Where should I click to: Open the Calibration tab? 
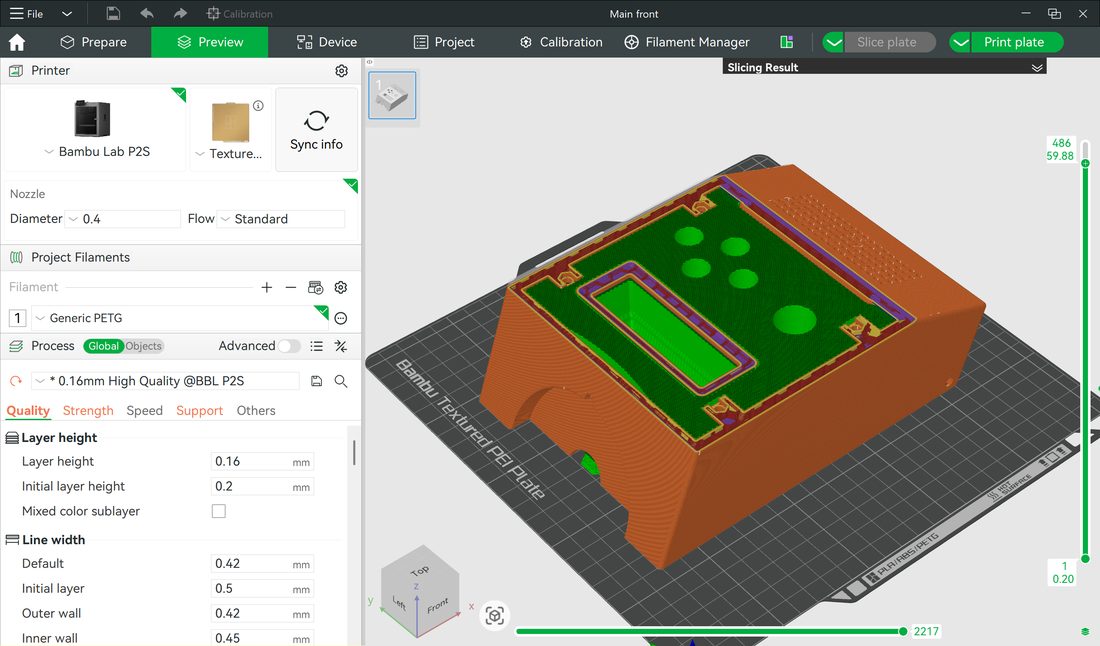click(x=561, y=42)
